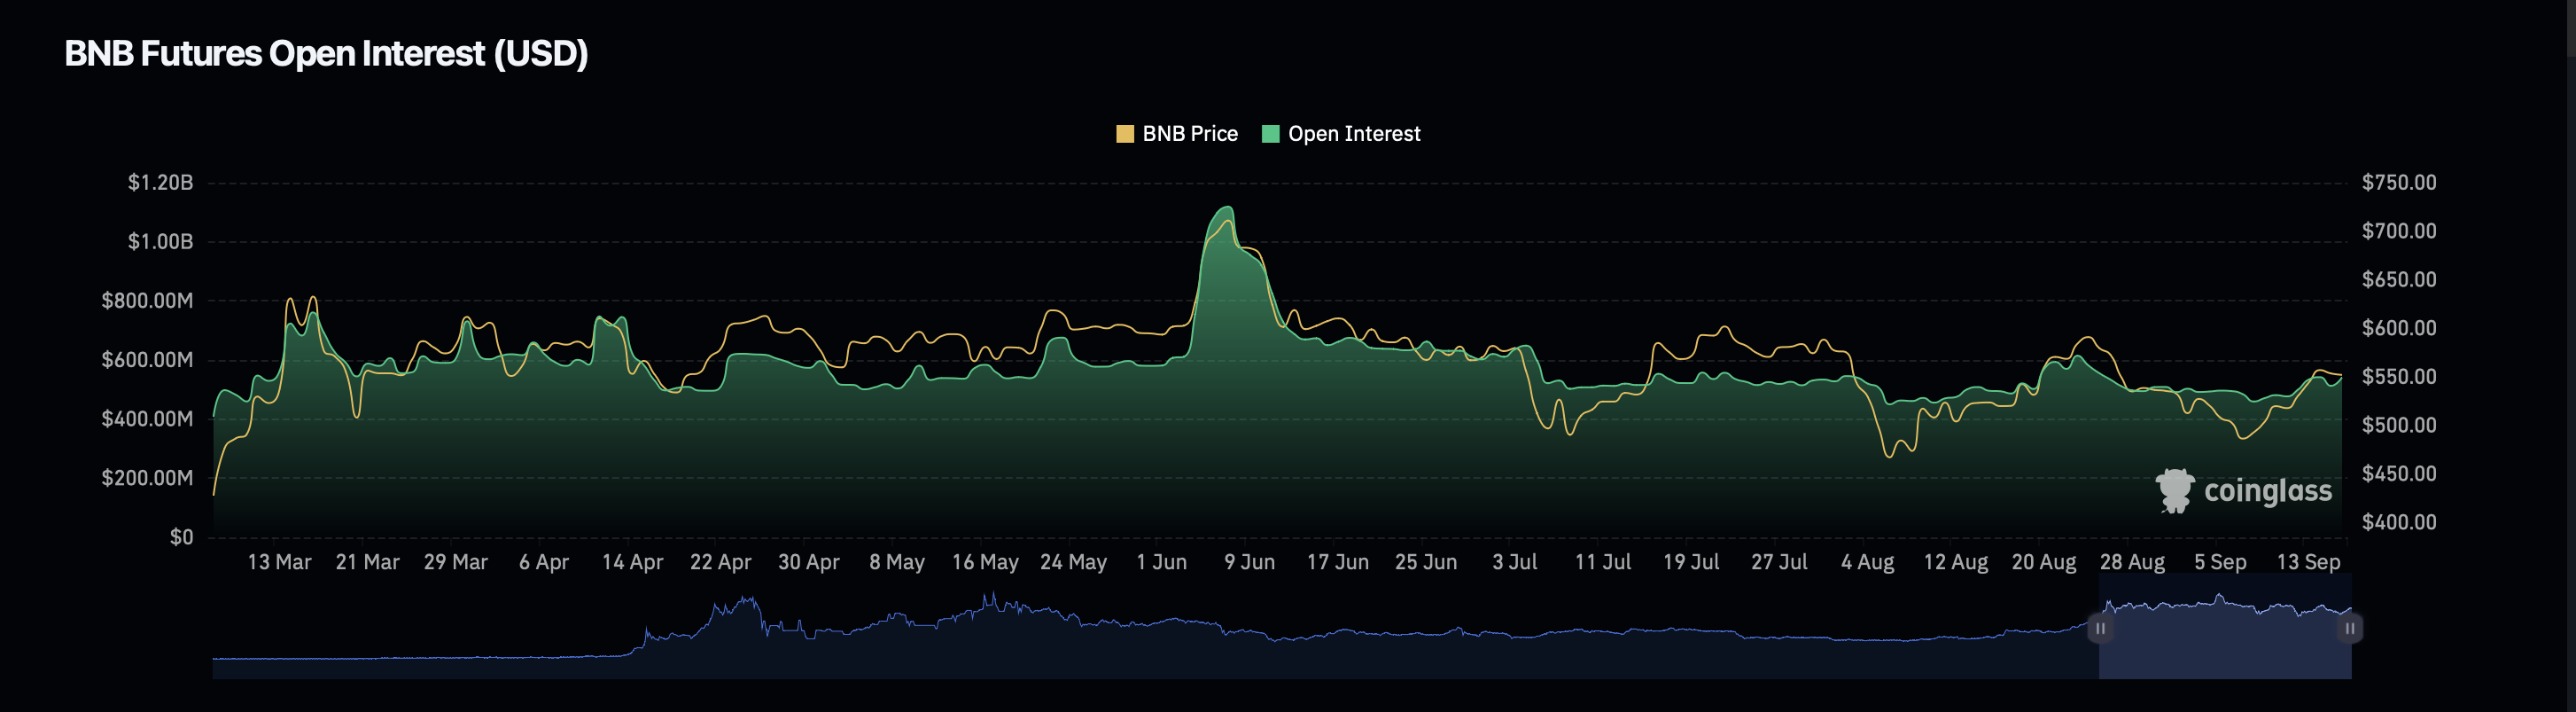Click the yellow BNB Price color swatch
The width and height of the screenshot is (2576, 712).
point(1125,134)
